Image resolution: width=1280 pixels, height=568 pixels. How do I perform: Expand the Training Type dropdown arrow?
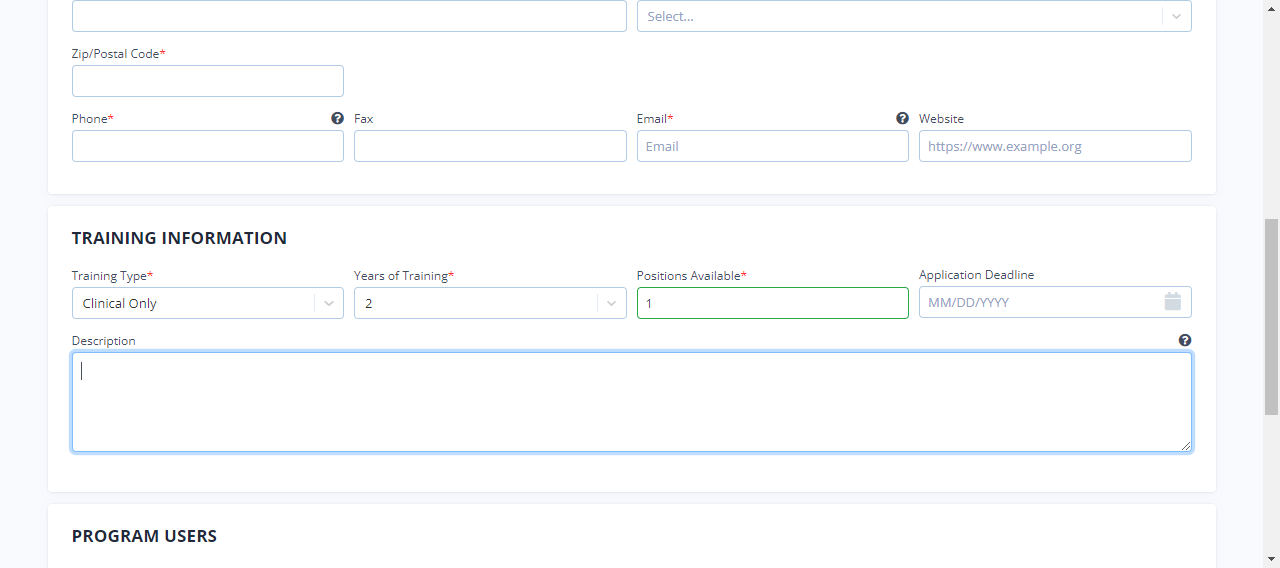tap(329, 303)
